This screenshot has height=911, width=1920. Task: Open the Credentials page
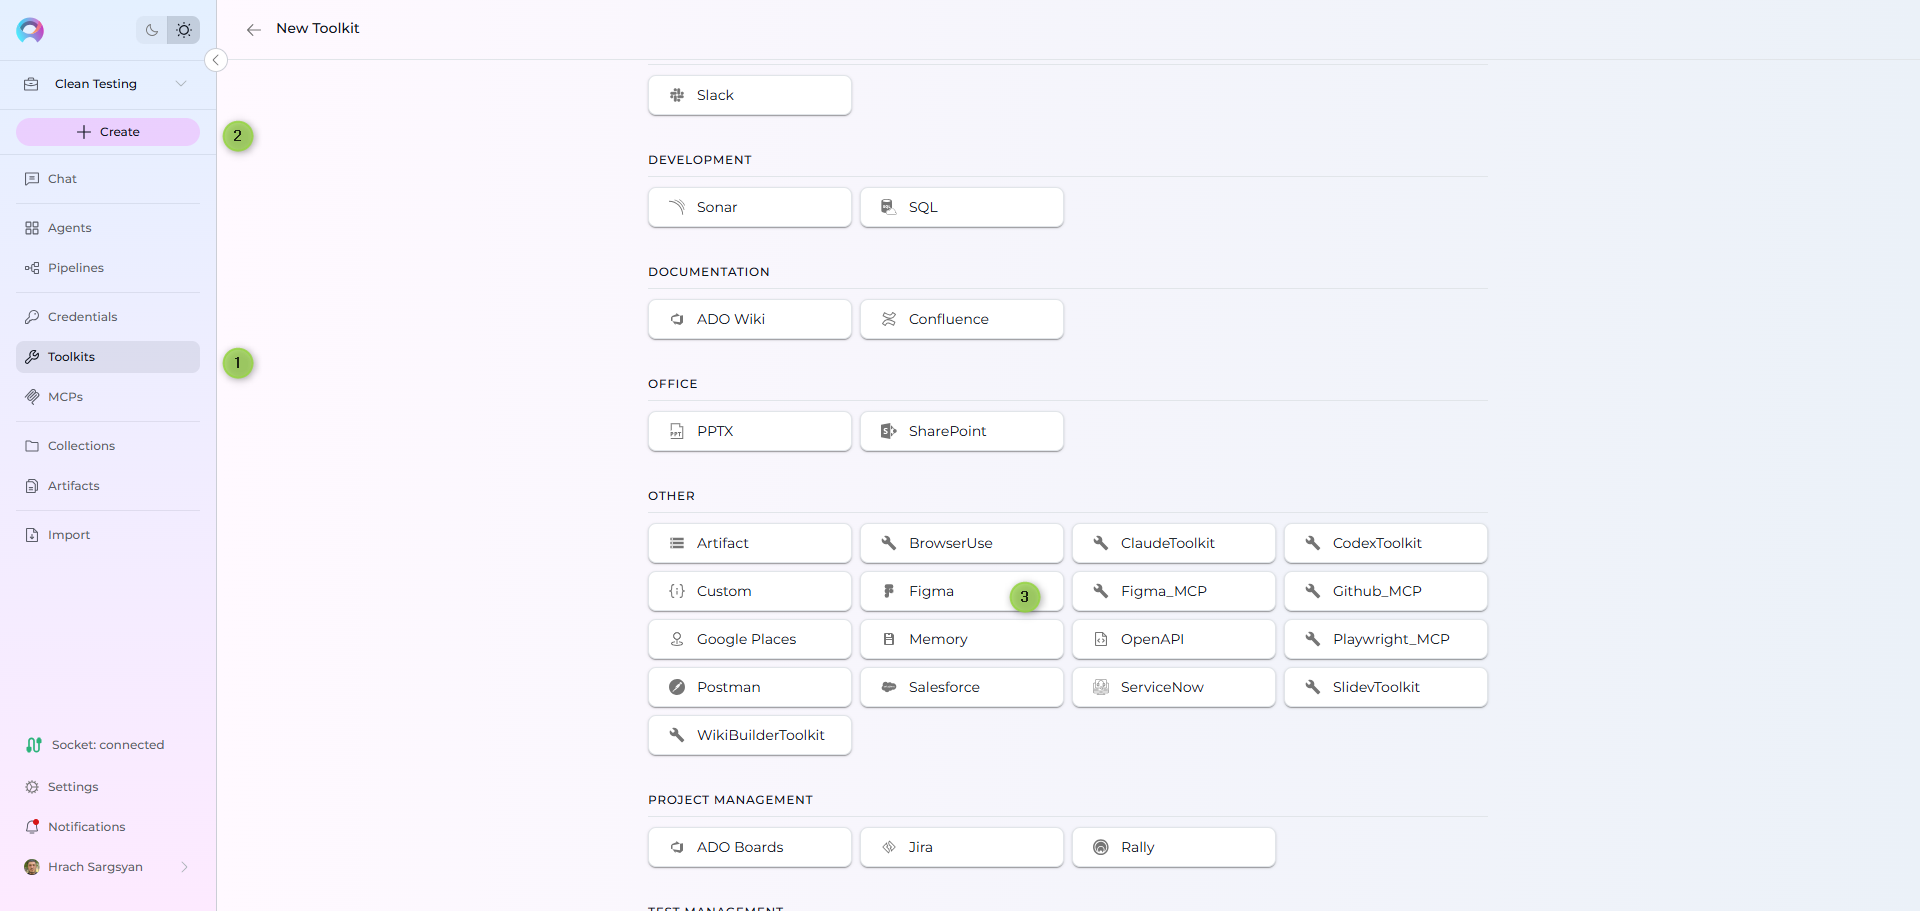pyautogui.click(x=82, y=317)
